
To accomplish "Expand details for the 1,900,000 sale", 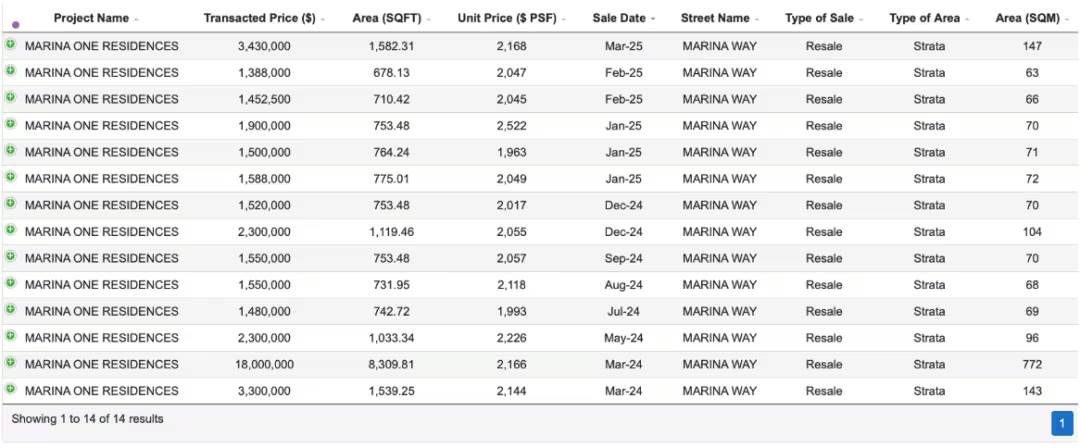I will [x=10, y=124].
